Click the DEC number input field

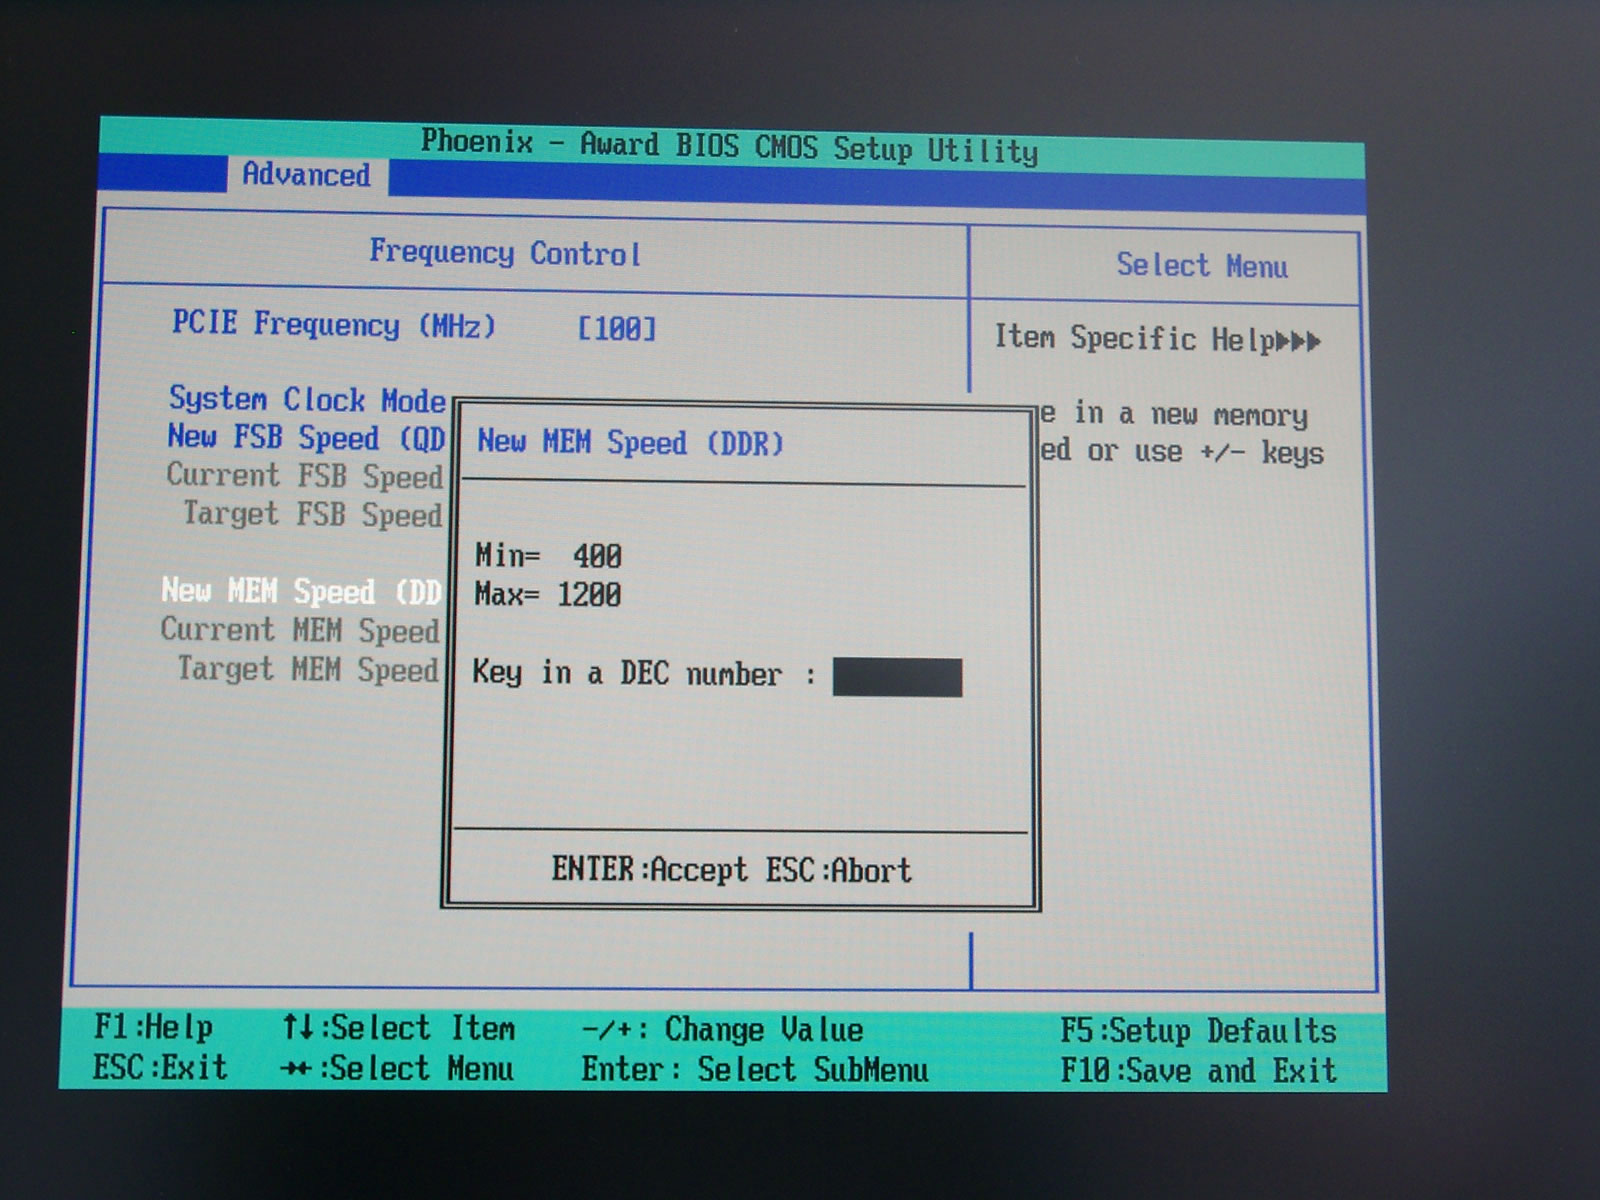pyautogui.click(x=897, y=677)
